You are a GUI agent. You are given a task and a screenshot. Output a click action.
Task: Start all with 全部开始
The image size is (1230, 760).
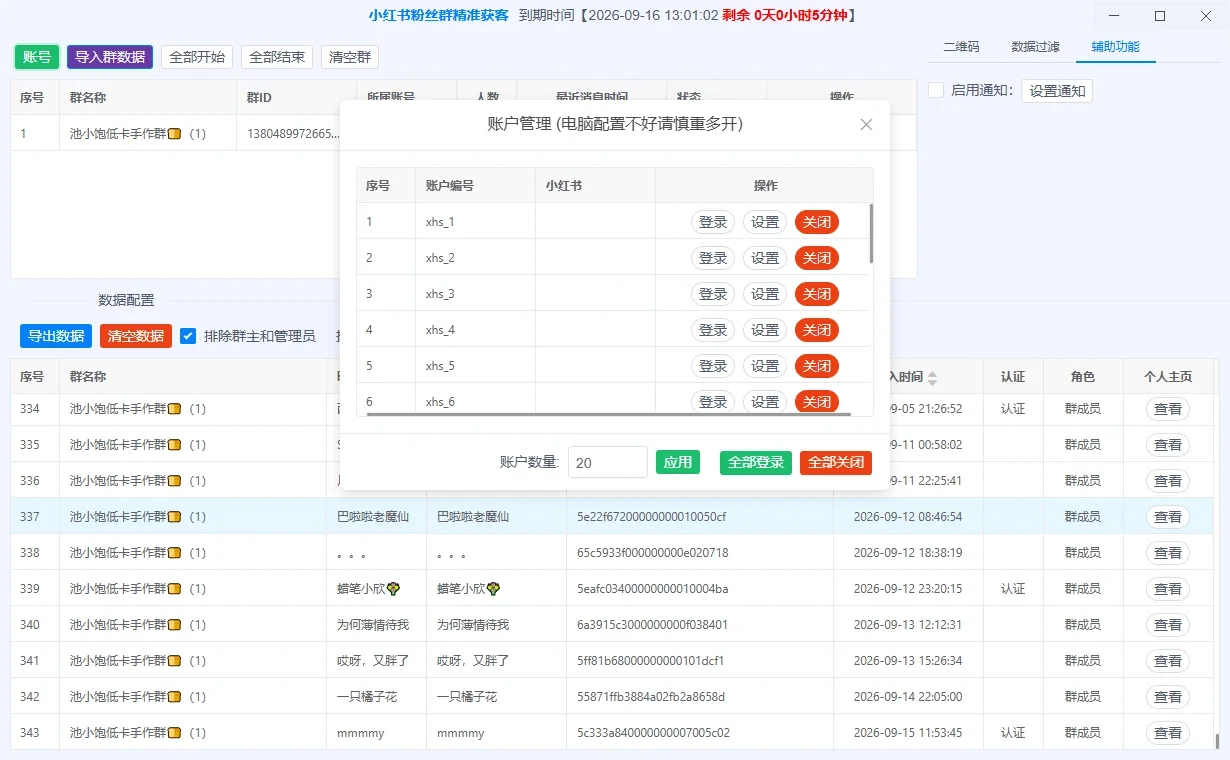coord(197,57)
